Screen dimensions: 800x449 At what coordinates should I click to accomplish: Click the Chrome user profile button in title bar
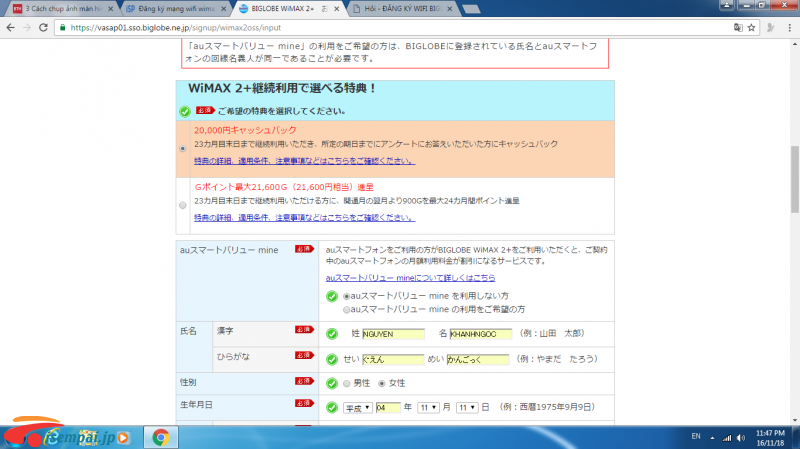pyautogui.click(x=727, y=5)
